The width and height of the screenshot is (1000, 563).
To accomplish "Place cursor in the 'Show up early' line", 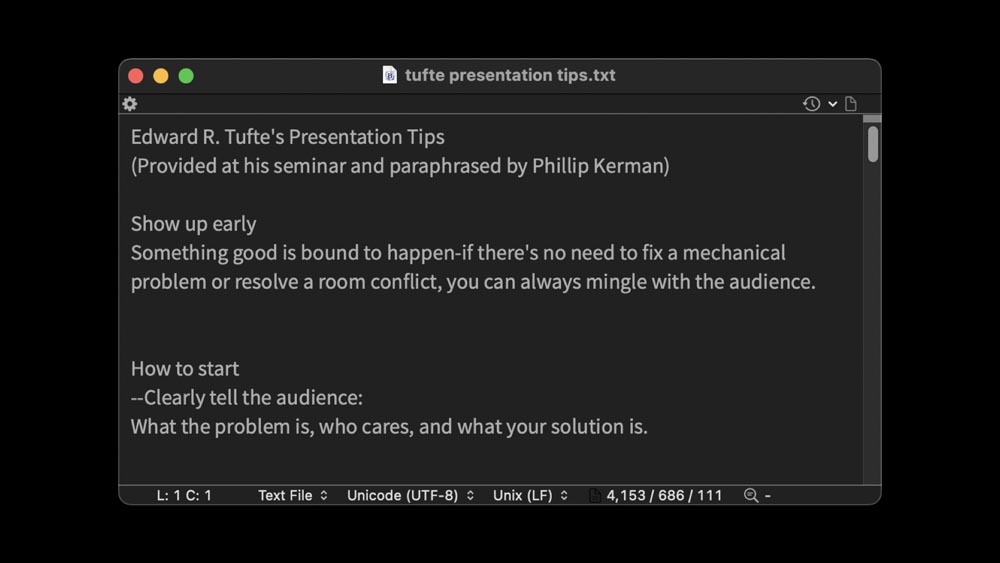I will (194, 224).
